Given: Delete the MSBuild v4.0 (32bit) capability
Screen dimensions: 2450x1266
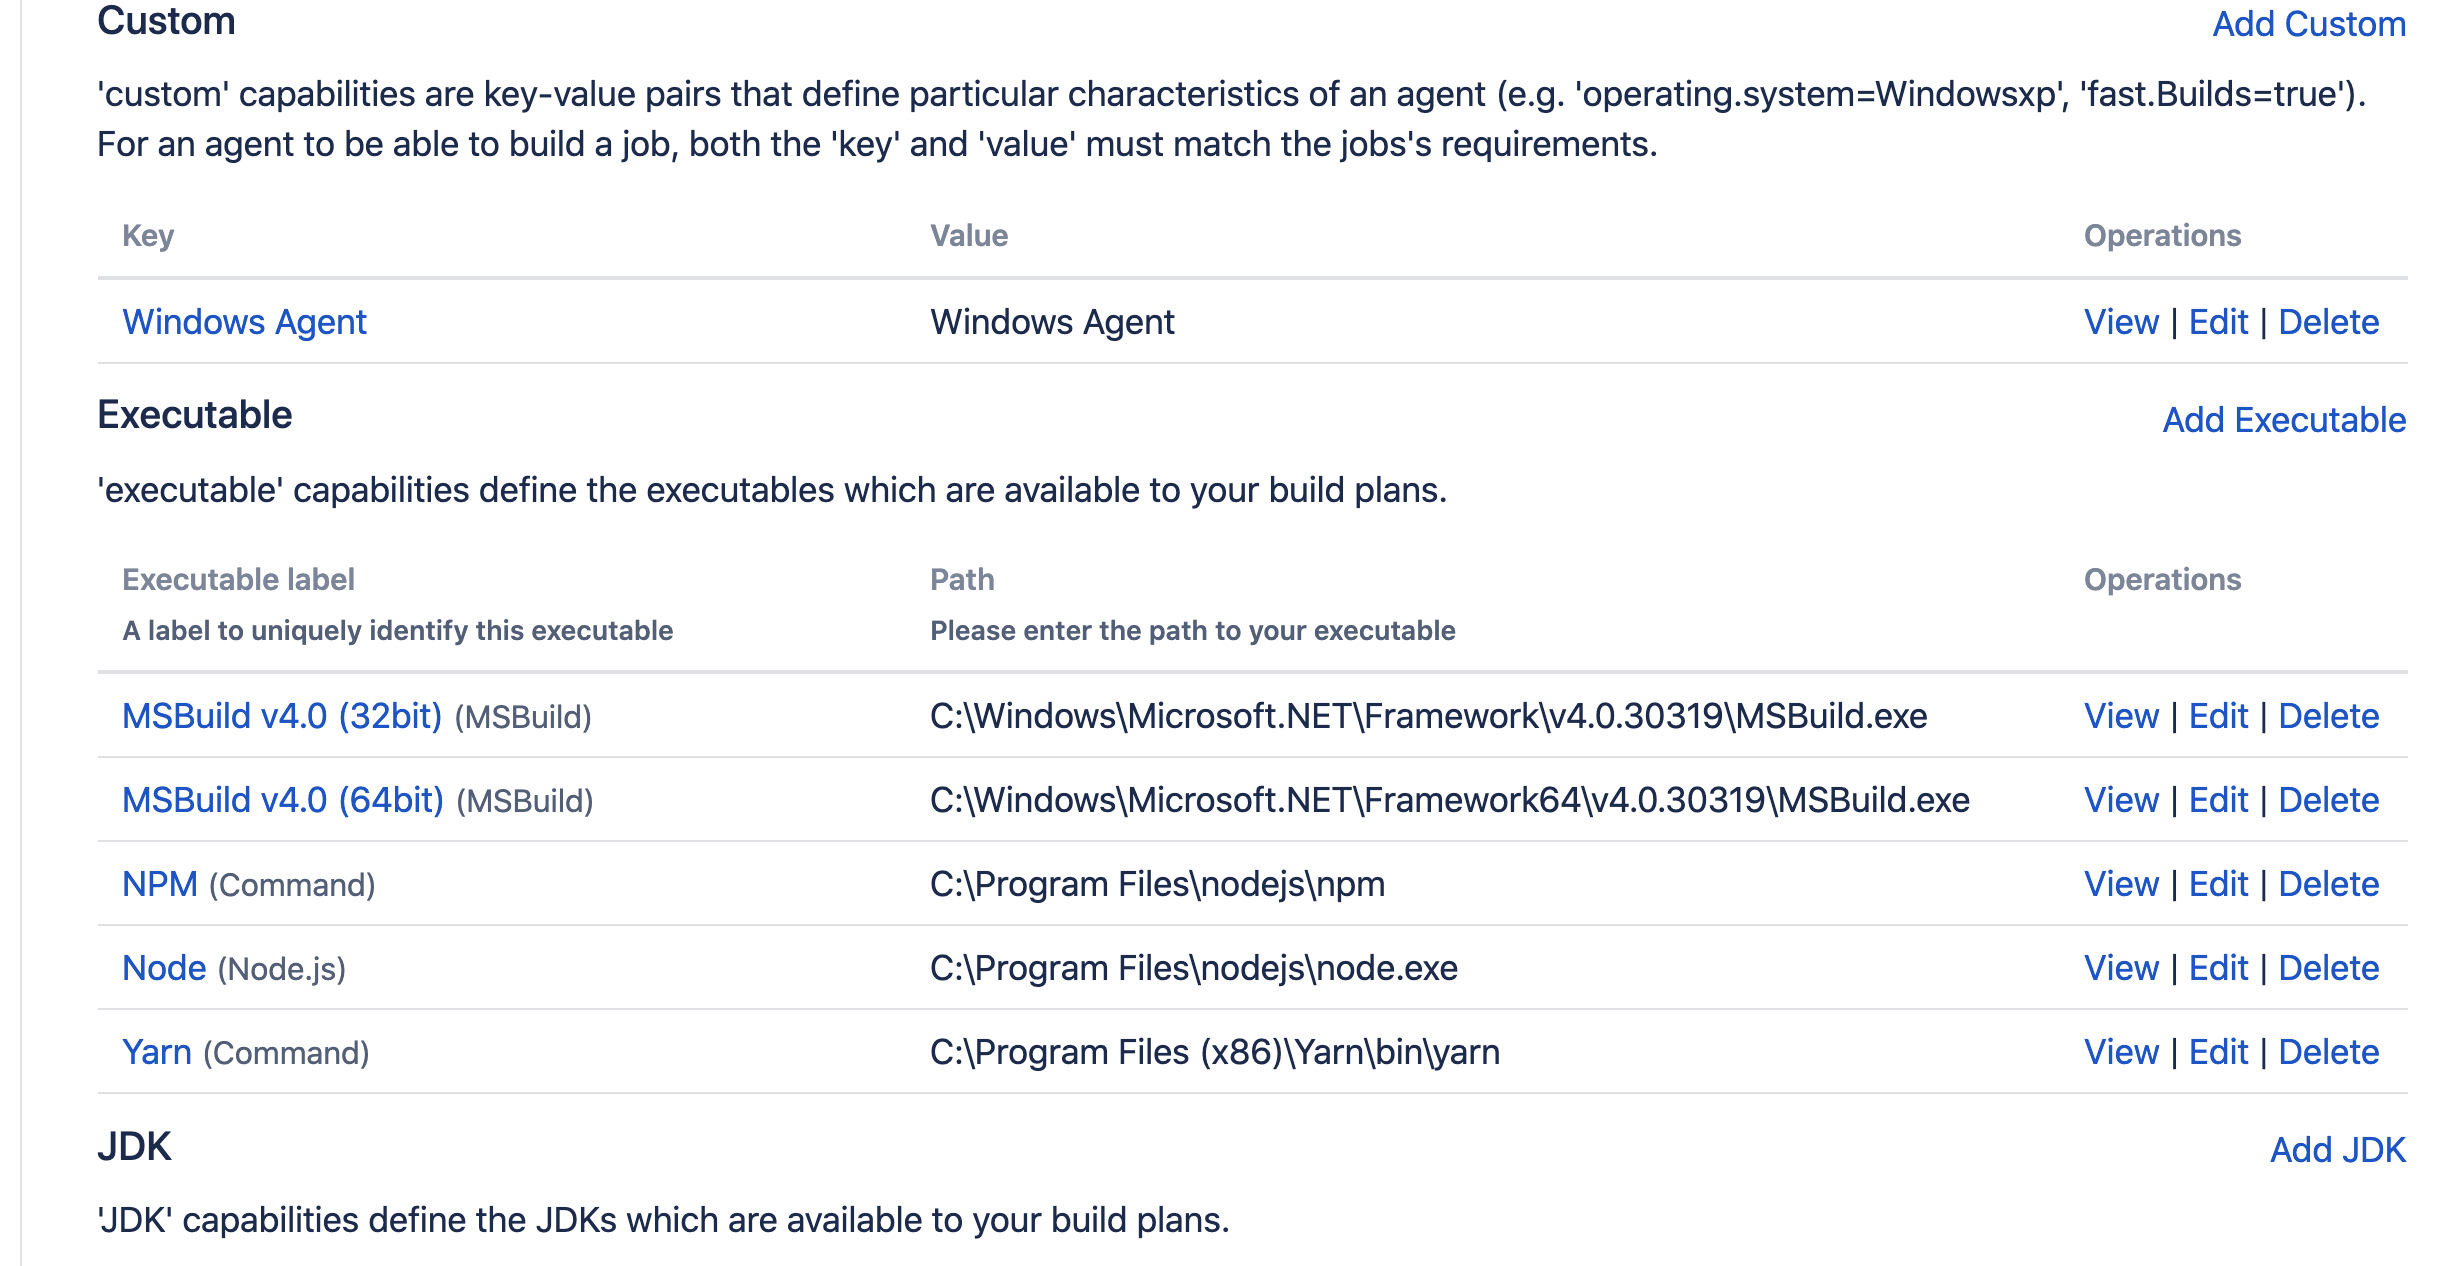Looking at the screenshot, I should point(2328,716).
